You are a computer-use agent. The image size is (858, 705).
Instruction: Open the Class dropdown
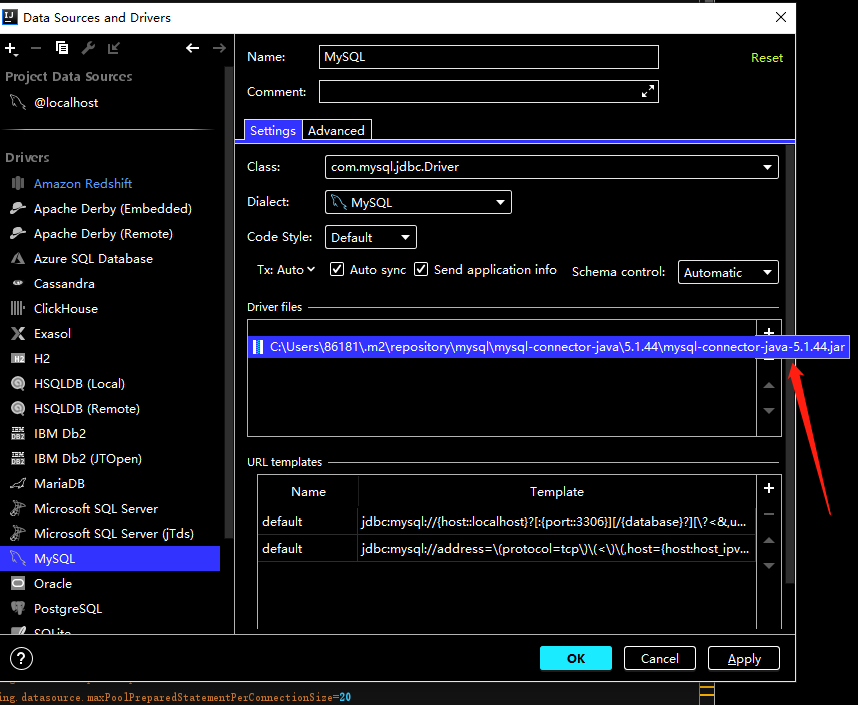coord(552,167)
